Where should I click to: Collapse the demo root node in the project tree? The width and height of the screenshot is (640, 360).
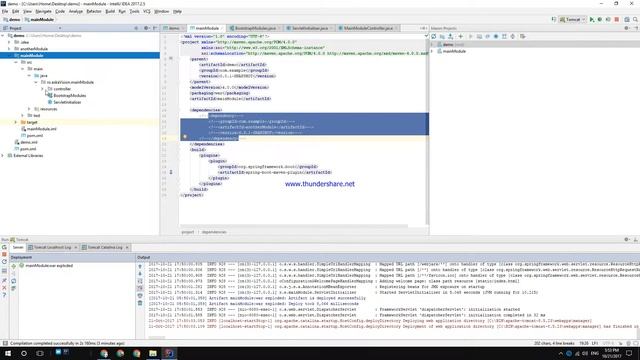pyautogui.click(x=3, y=36)
